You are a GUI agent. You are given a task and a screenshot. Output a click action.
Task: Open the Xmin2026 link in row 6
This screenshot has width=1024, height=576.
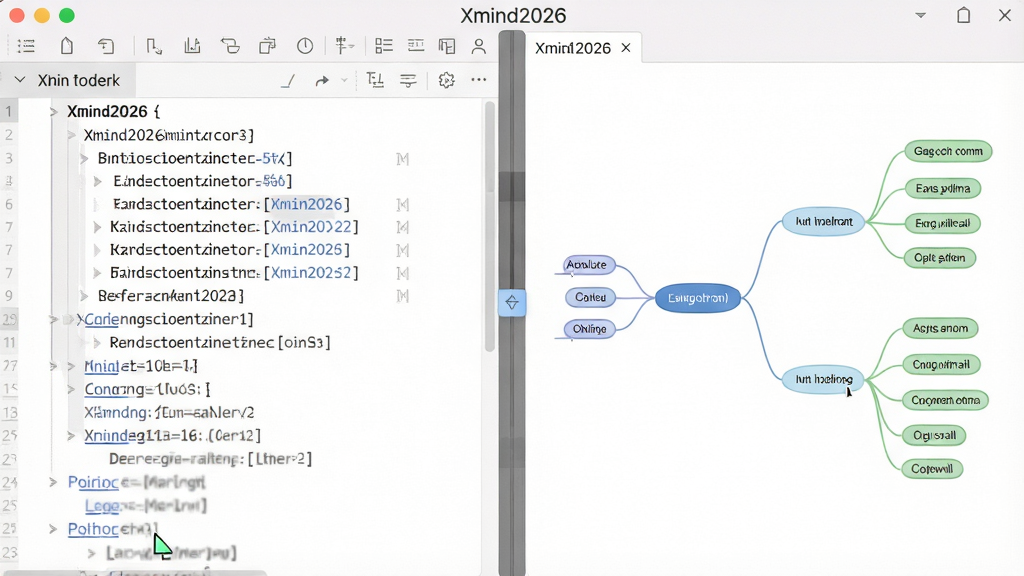click(306, 204)
